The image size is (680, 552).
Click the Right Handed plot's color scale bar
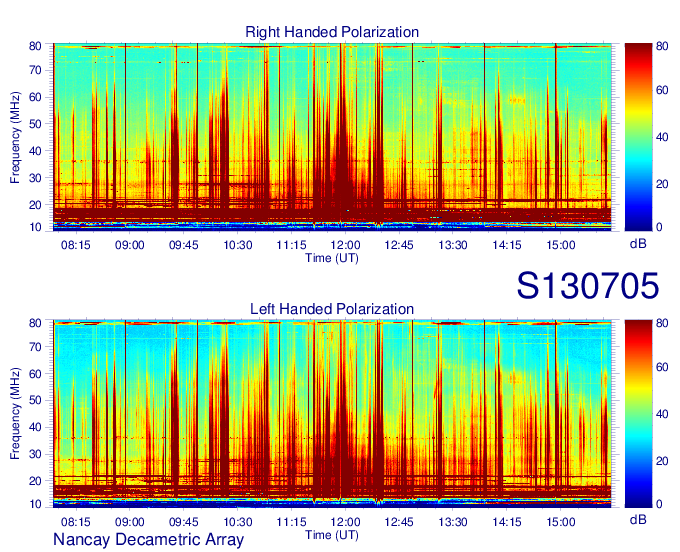pos(638,137)
